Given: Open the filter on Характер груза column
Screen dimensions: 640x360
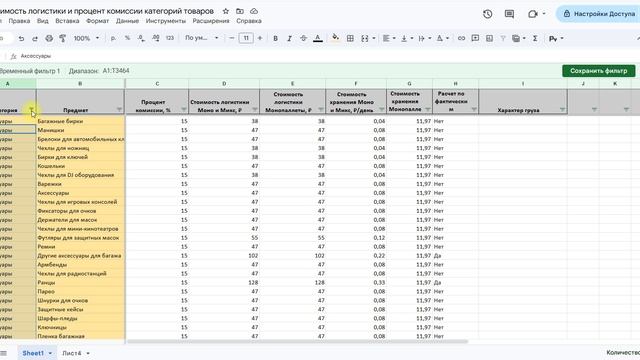Looking at the screenshot, I should tap(562, 109).
